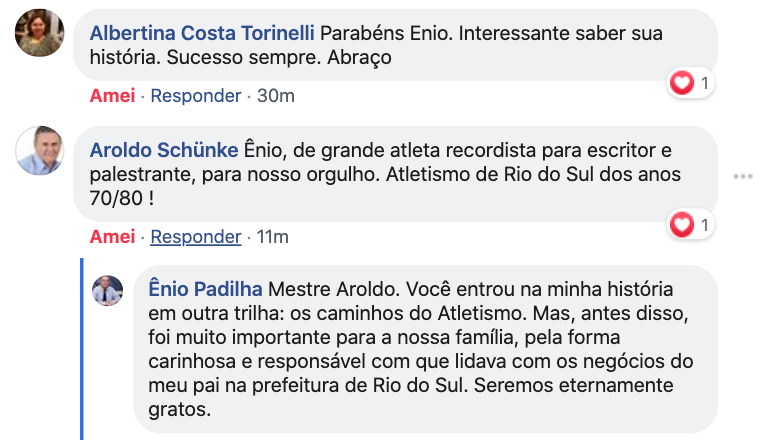Click Responder under Albertina's comment

coord(196,96)
